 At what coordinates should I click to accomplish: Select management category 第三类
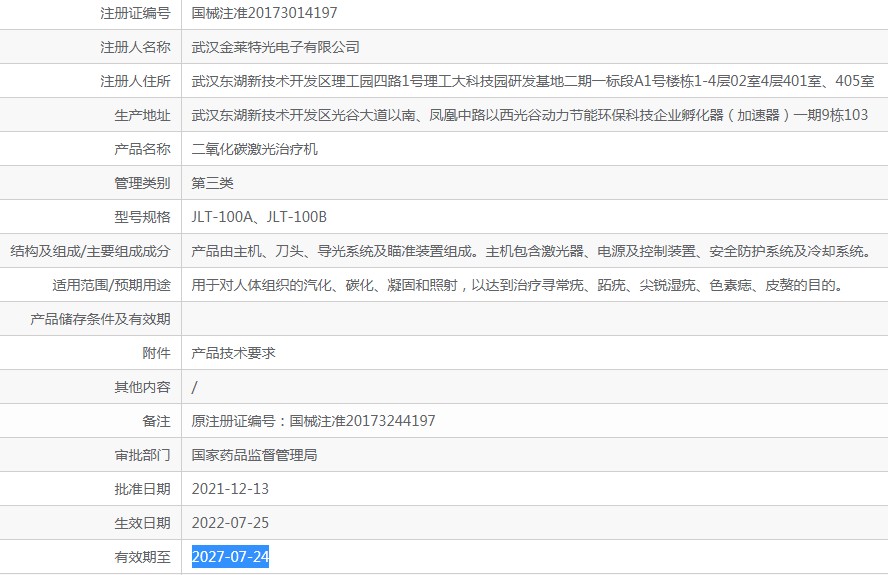coord(212,183)
